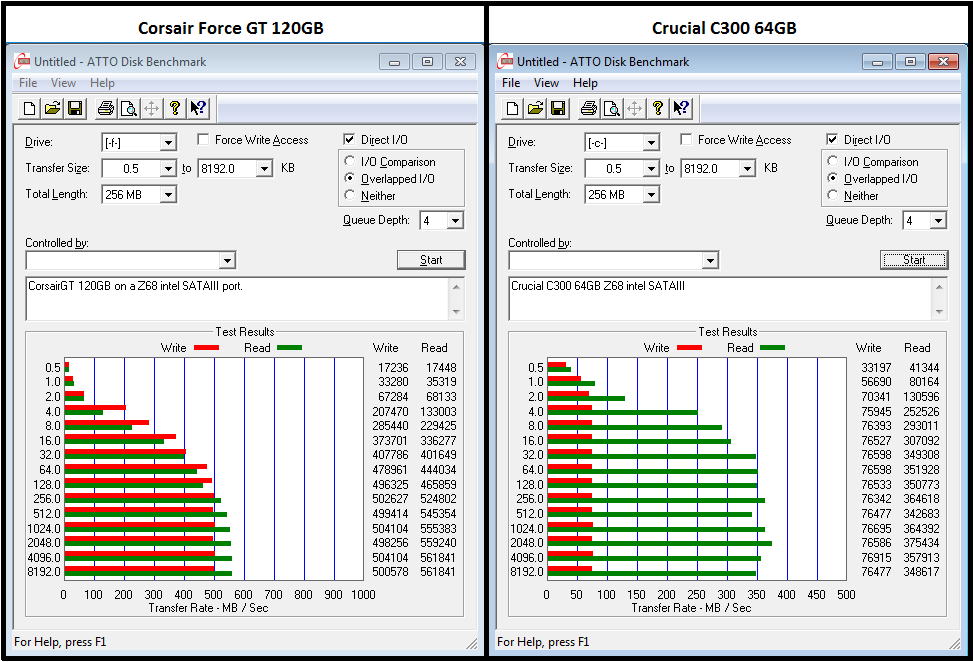Select I/O Comparison radio in Corsair window

[349, 161]
